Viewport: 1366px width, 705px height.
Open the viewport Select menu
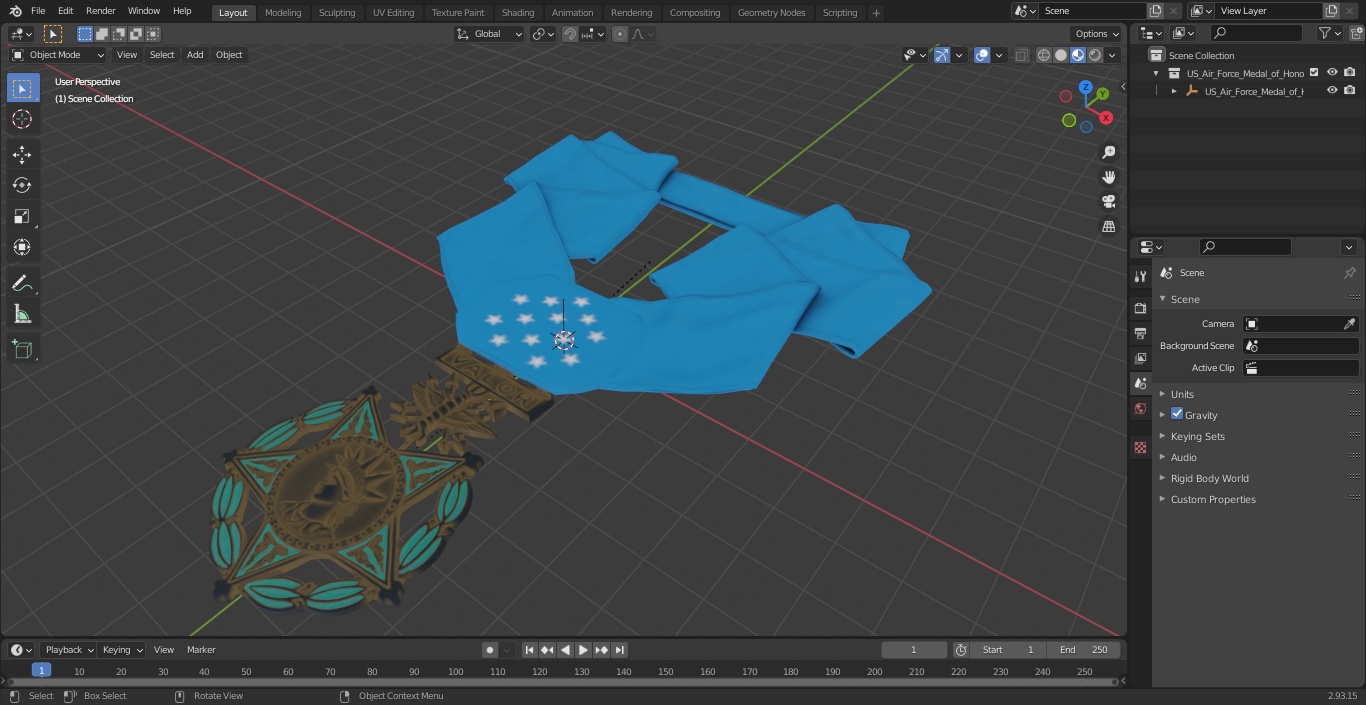click(162, 55)
